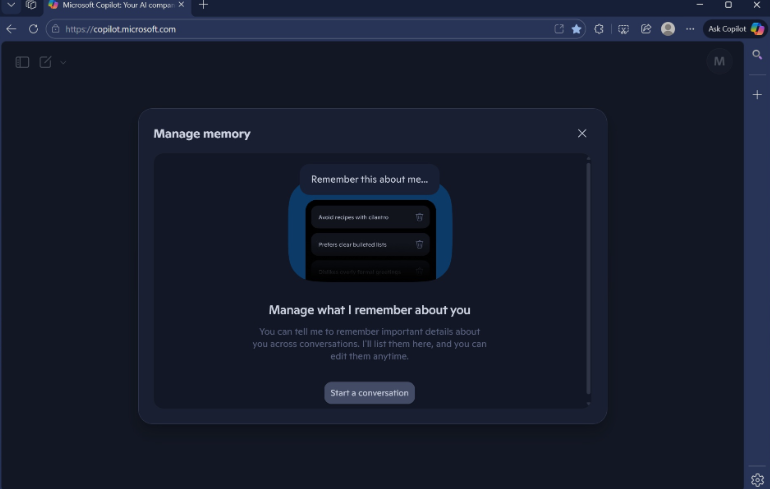Add a sidebar app with plus icon
770x489 pixels.
(757, 94)
